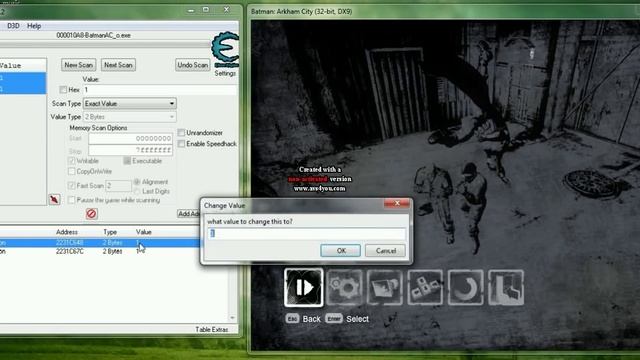Select the photo gallery icon in game menu
The image size is (640, 360).
click(x=384, y=287)
